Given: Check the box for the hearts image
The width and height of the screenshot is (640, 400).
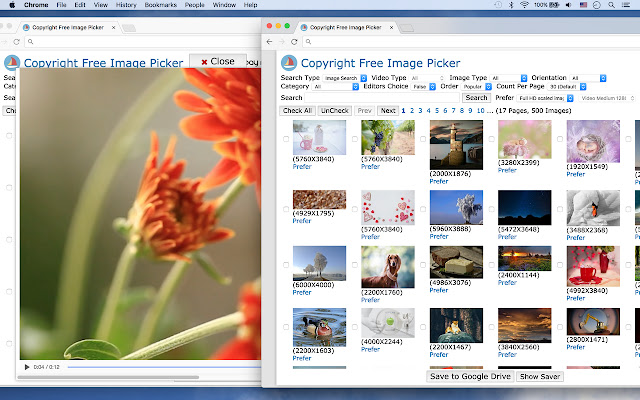Looking at the screenshot, I should [x=355, y=209].
